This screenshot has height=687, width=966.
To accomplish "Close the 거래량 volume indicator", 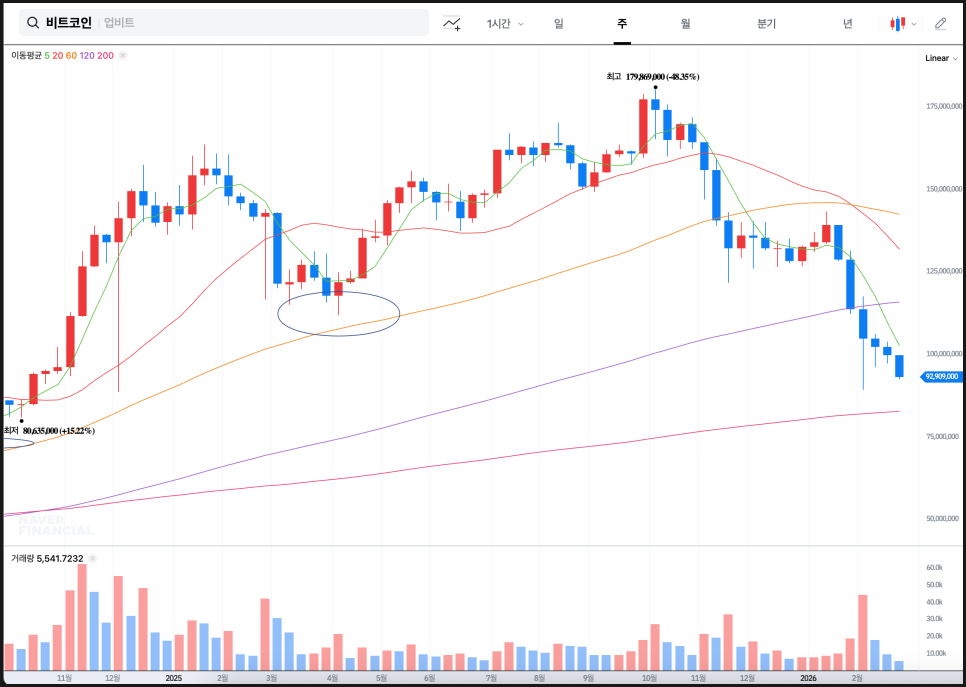I will coord(92,558).
